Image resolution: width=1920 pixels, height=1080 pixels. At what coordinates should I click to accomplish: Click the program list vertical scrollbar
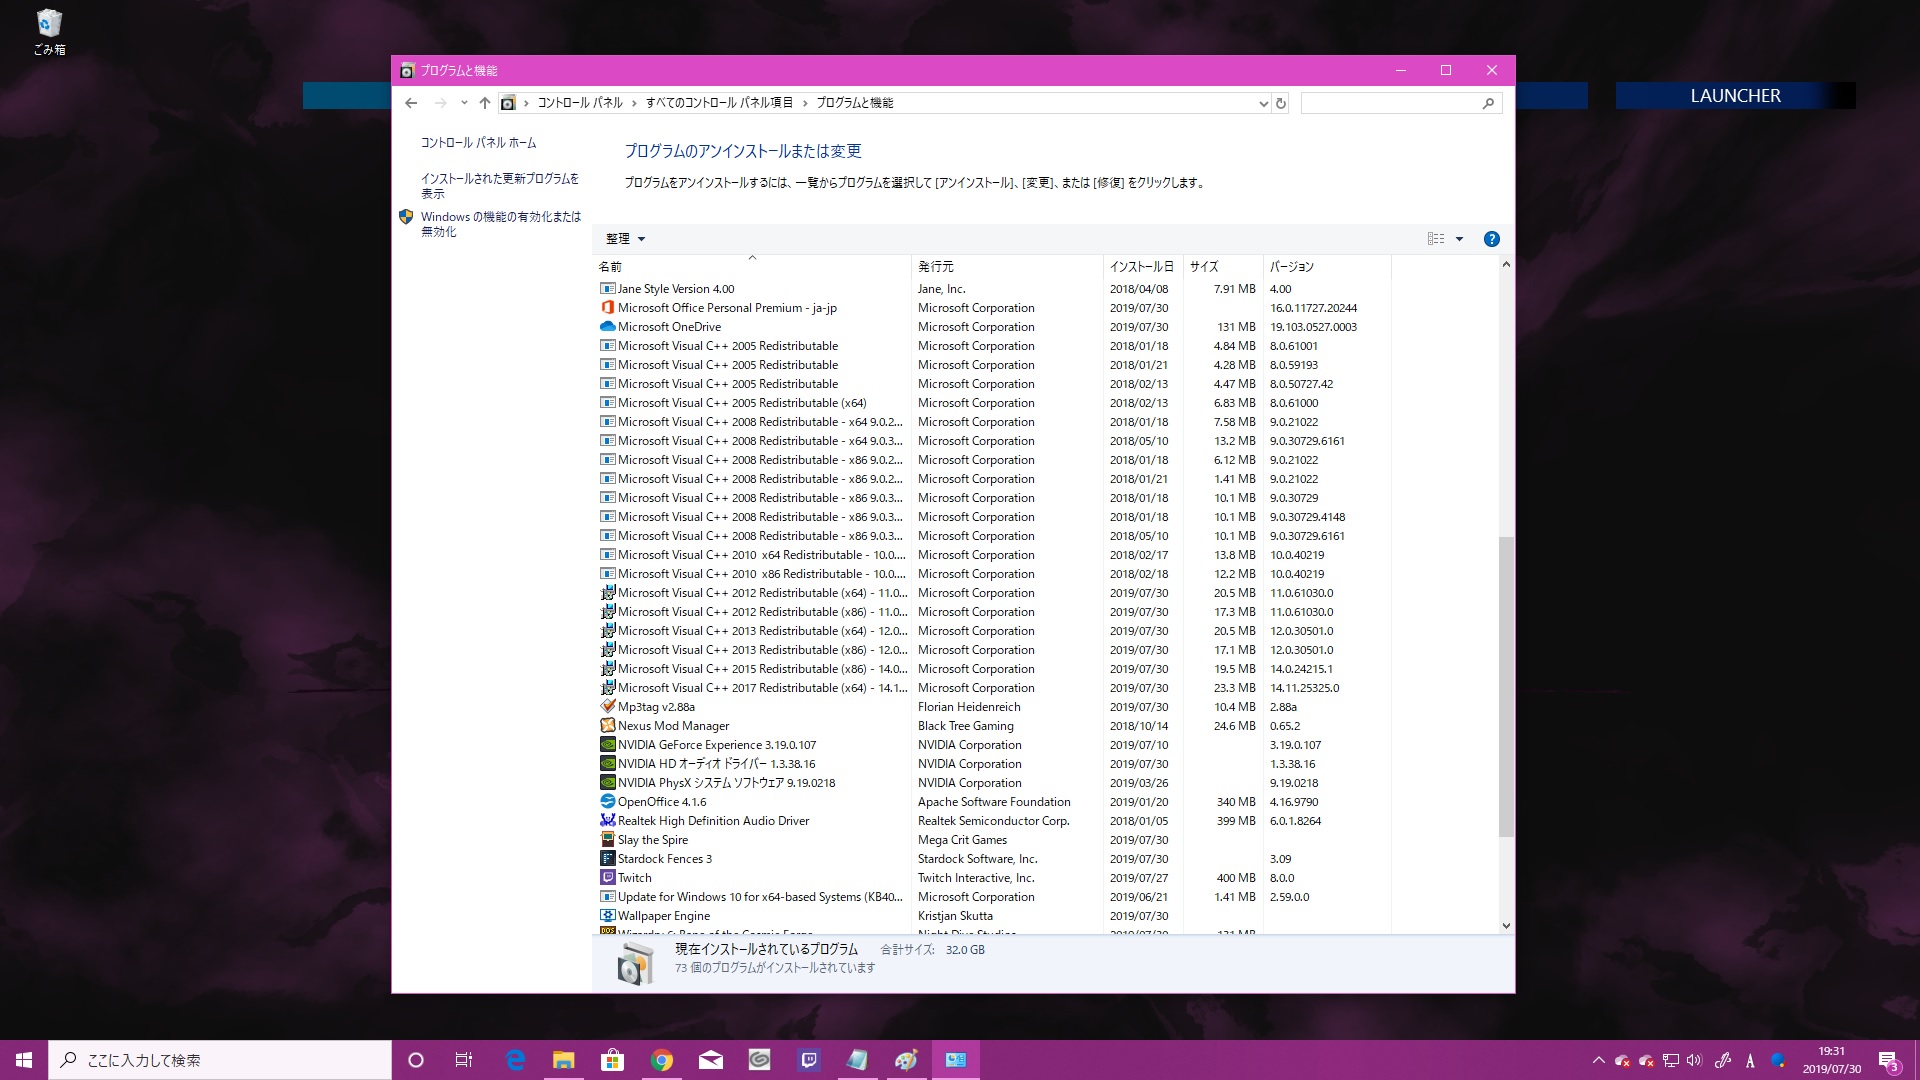(x=1506, y=686)
